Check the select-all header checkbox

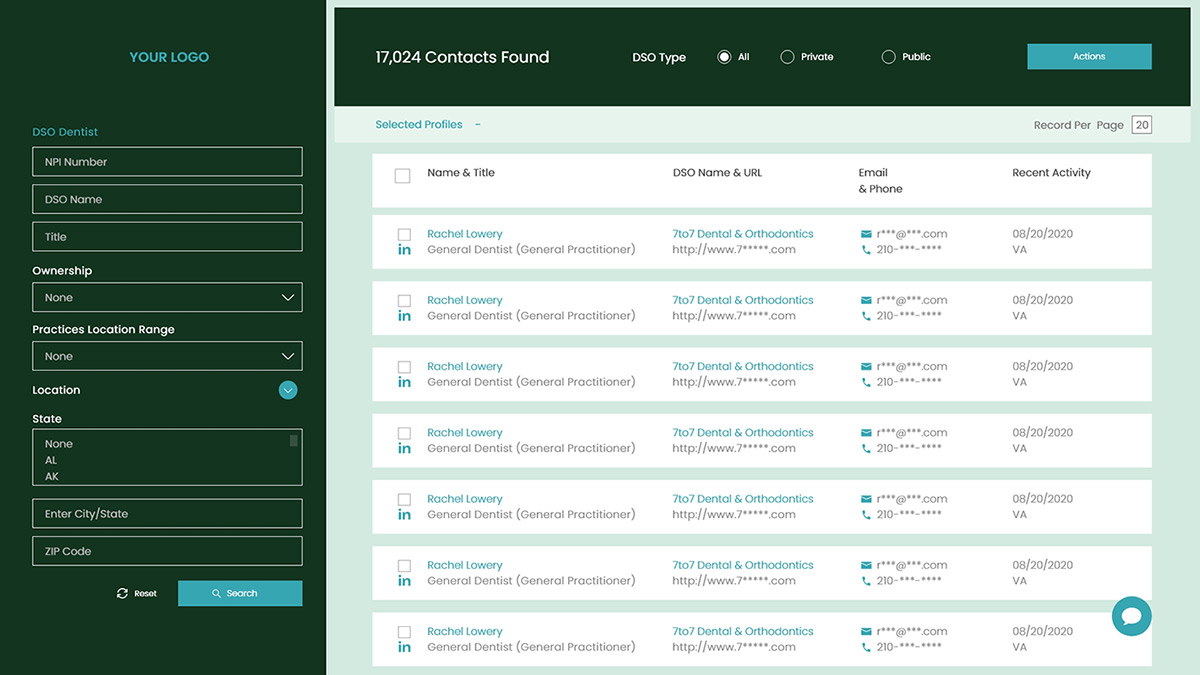402,176
